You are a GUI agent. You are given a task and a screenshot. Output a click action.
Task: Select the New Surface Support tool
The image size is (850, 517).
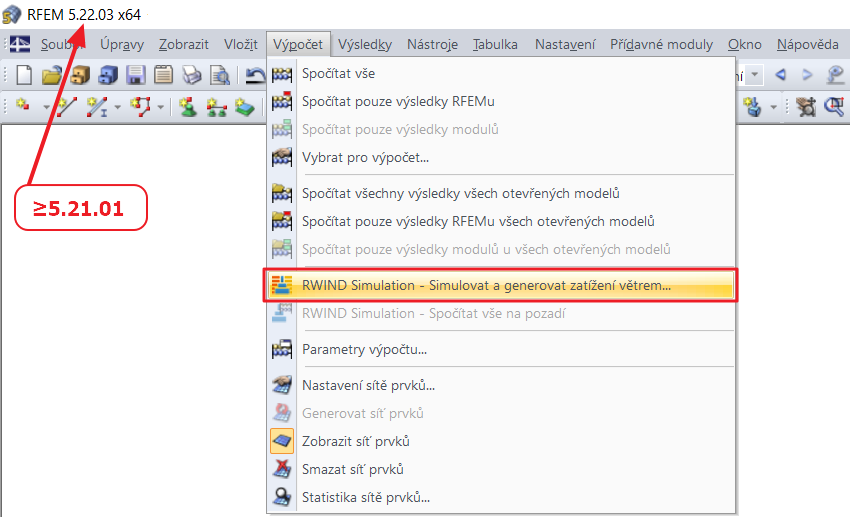[x=244, y=107]
